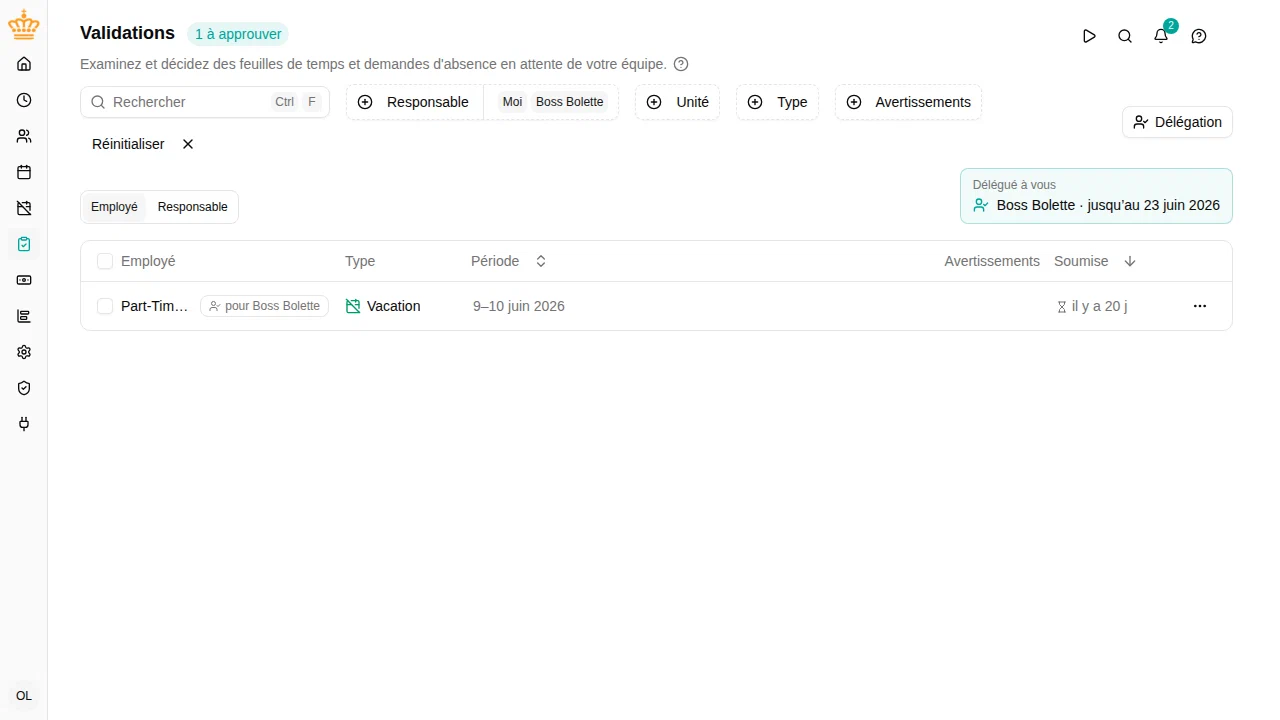Click the 'Délégué à vous' Boss Bolette card
The width and height of the screenshot is (1280, 720).
click(x=1096, y=196)
